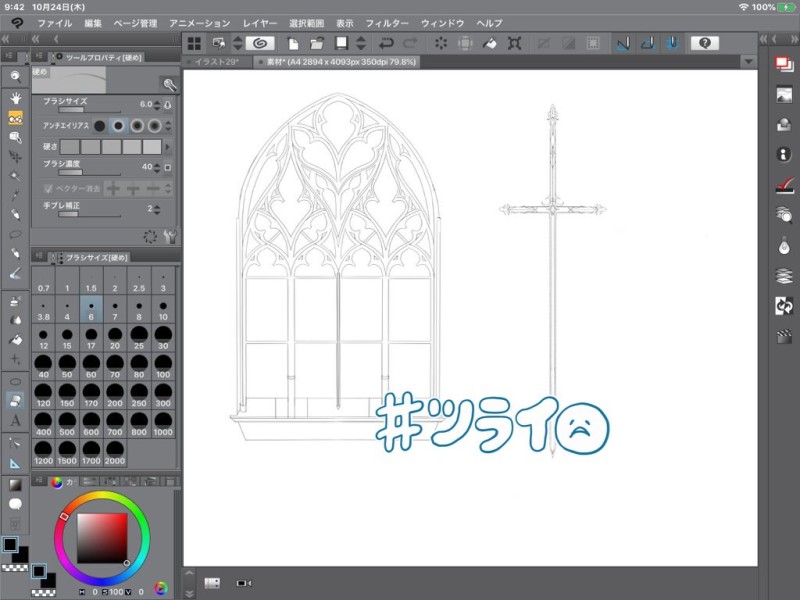The height and width of the screenshot is (600, 800).
Task: Select the strongest anti-aliasing option
Action: (x=155, y=125)
